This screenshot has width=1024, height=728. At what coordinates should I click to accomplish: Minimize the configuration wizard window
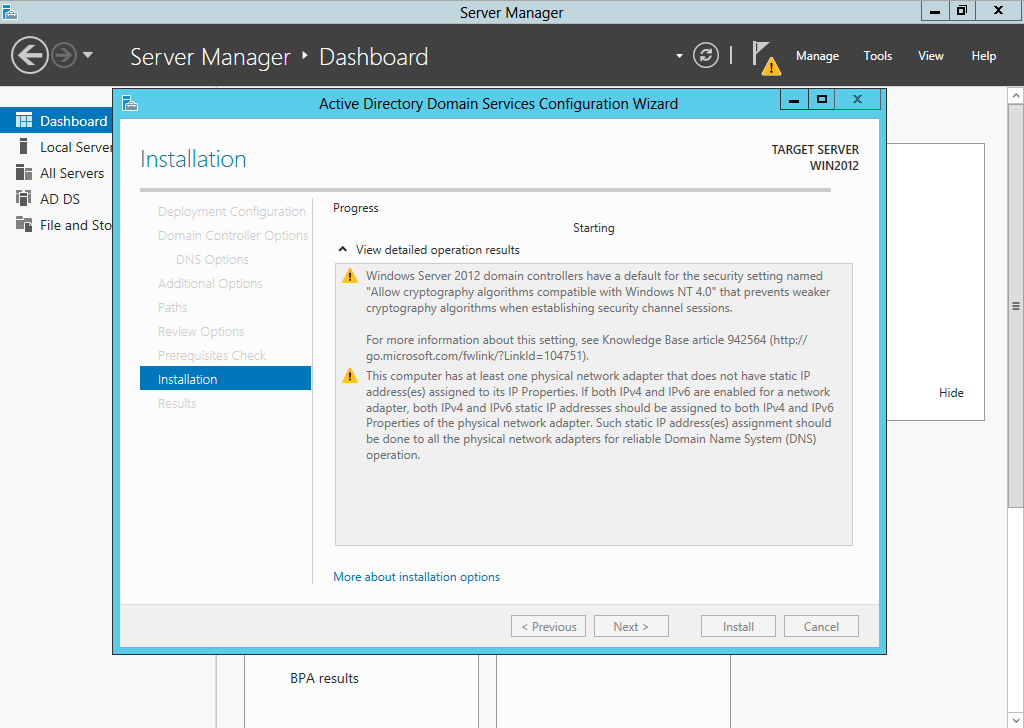click(794, 100)
